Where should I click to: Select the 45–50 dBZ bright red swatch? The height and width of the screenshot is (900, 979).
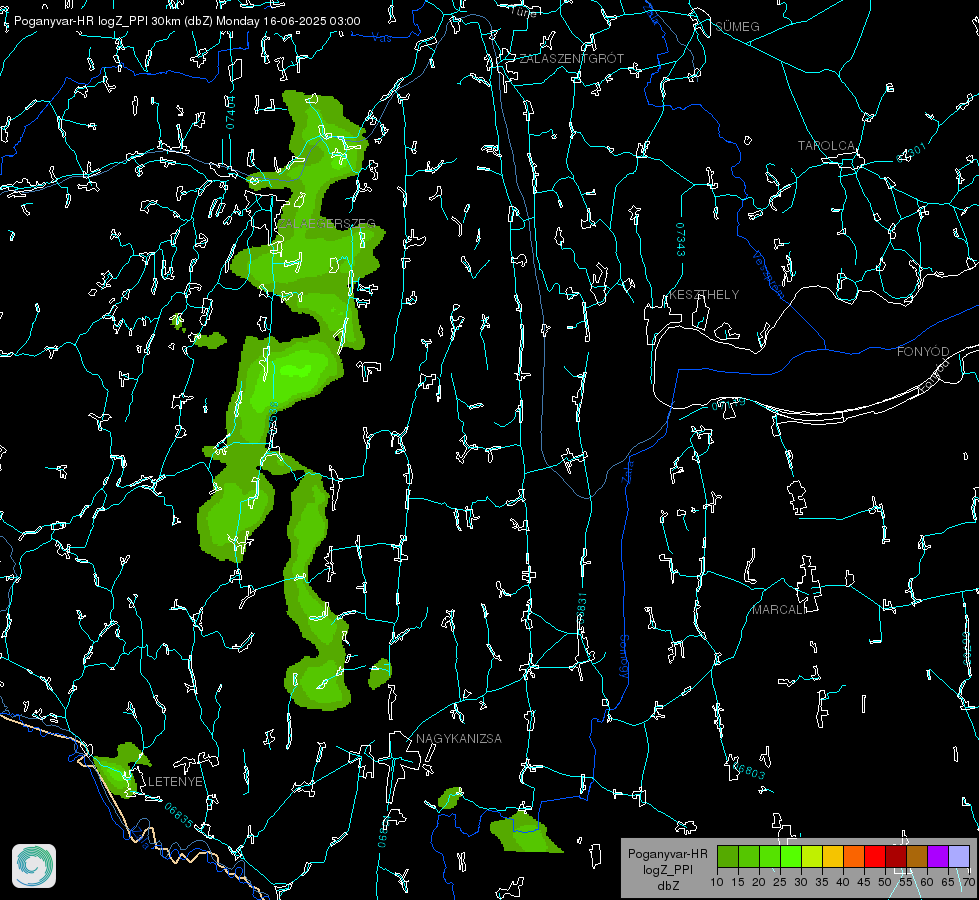(x=875, y=856)
